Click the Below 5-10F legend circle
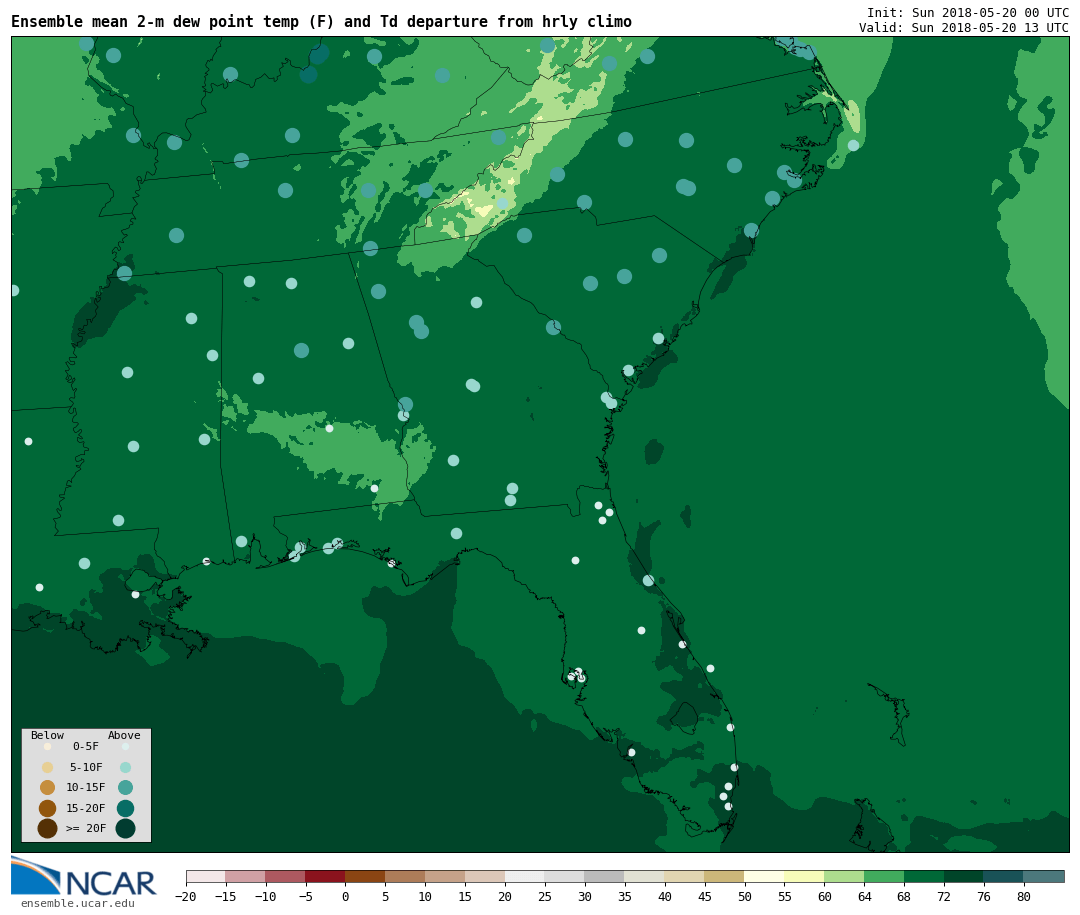The height and width of the screenshot is (915, 1080). (48, 768)
